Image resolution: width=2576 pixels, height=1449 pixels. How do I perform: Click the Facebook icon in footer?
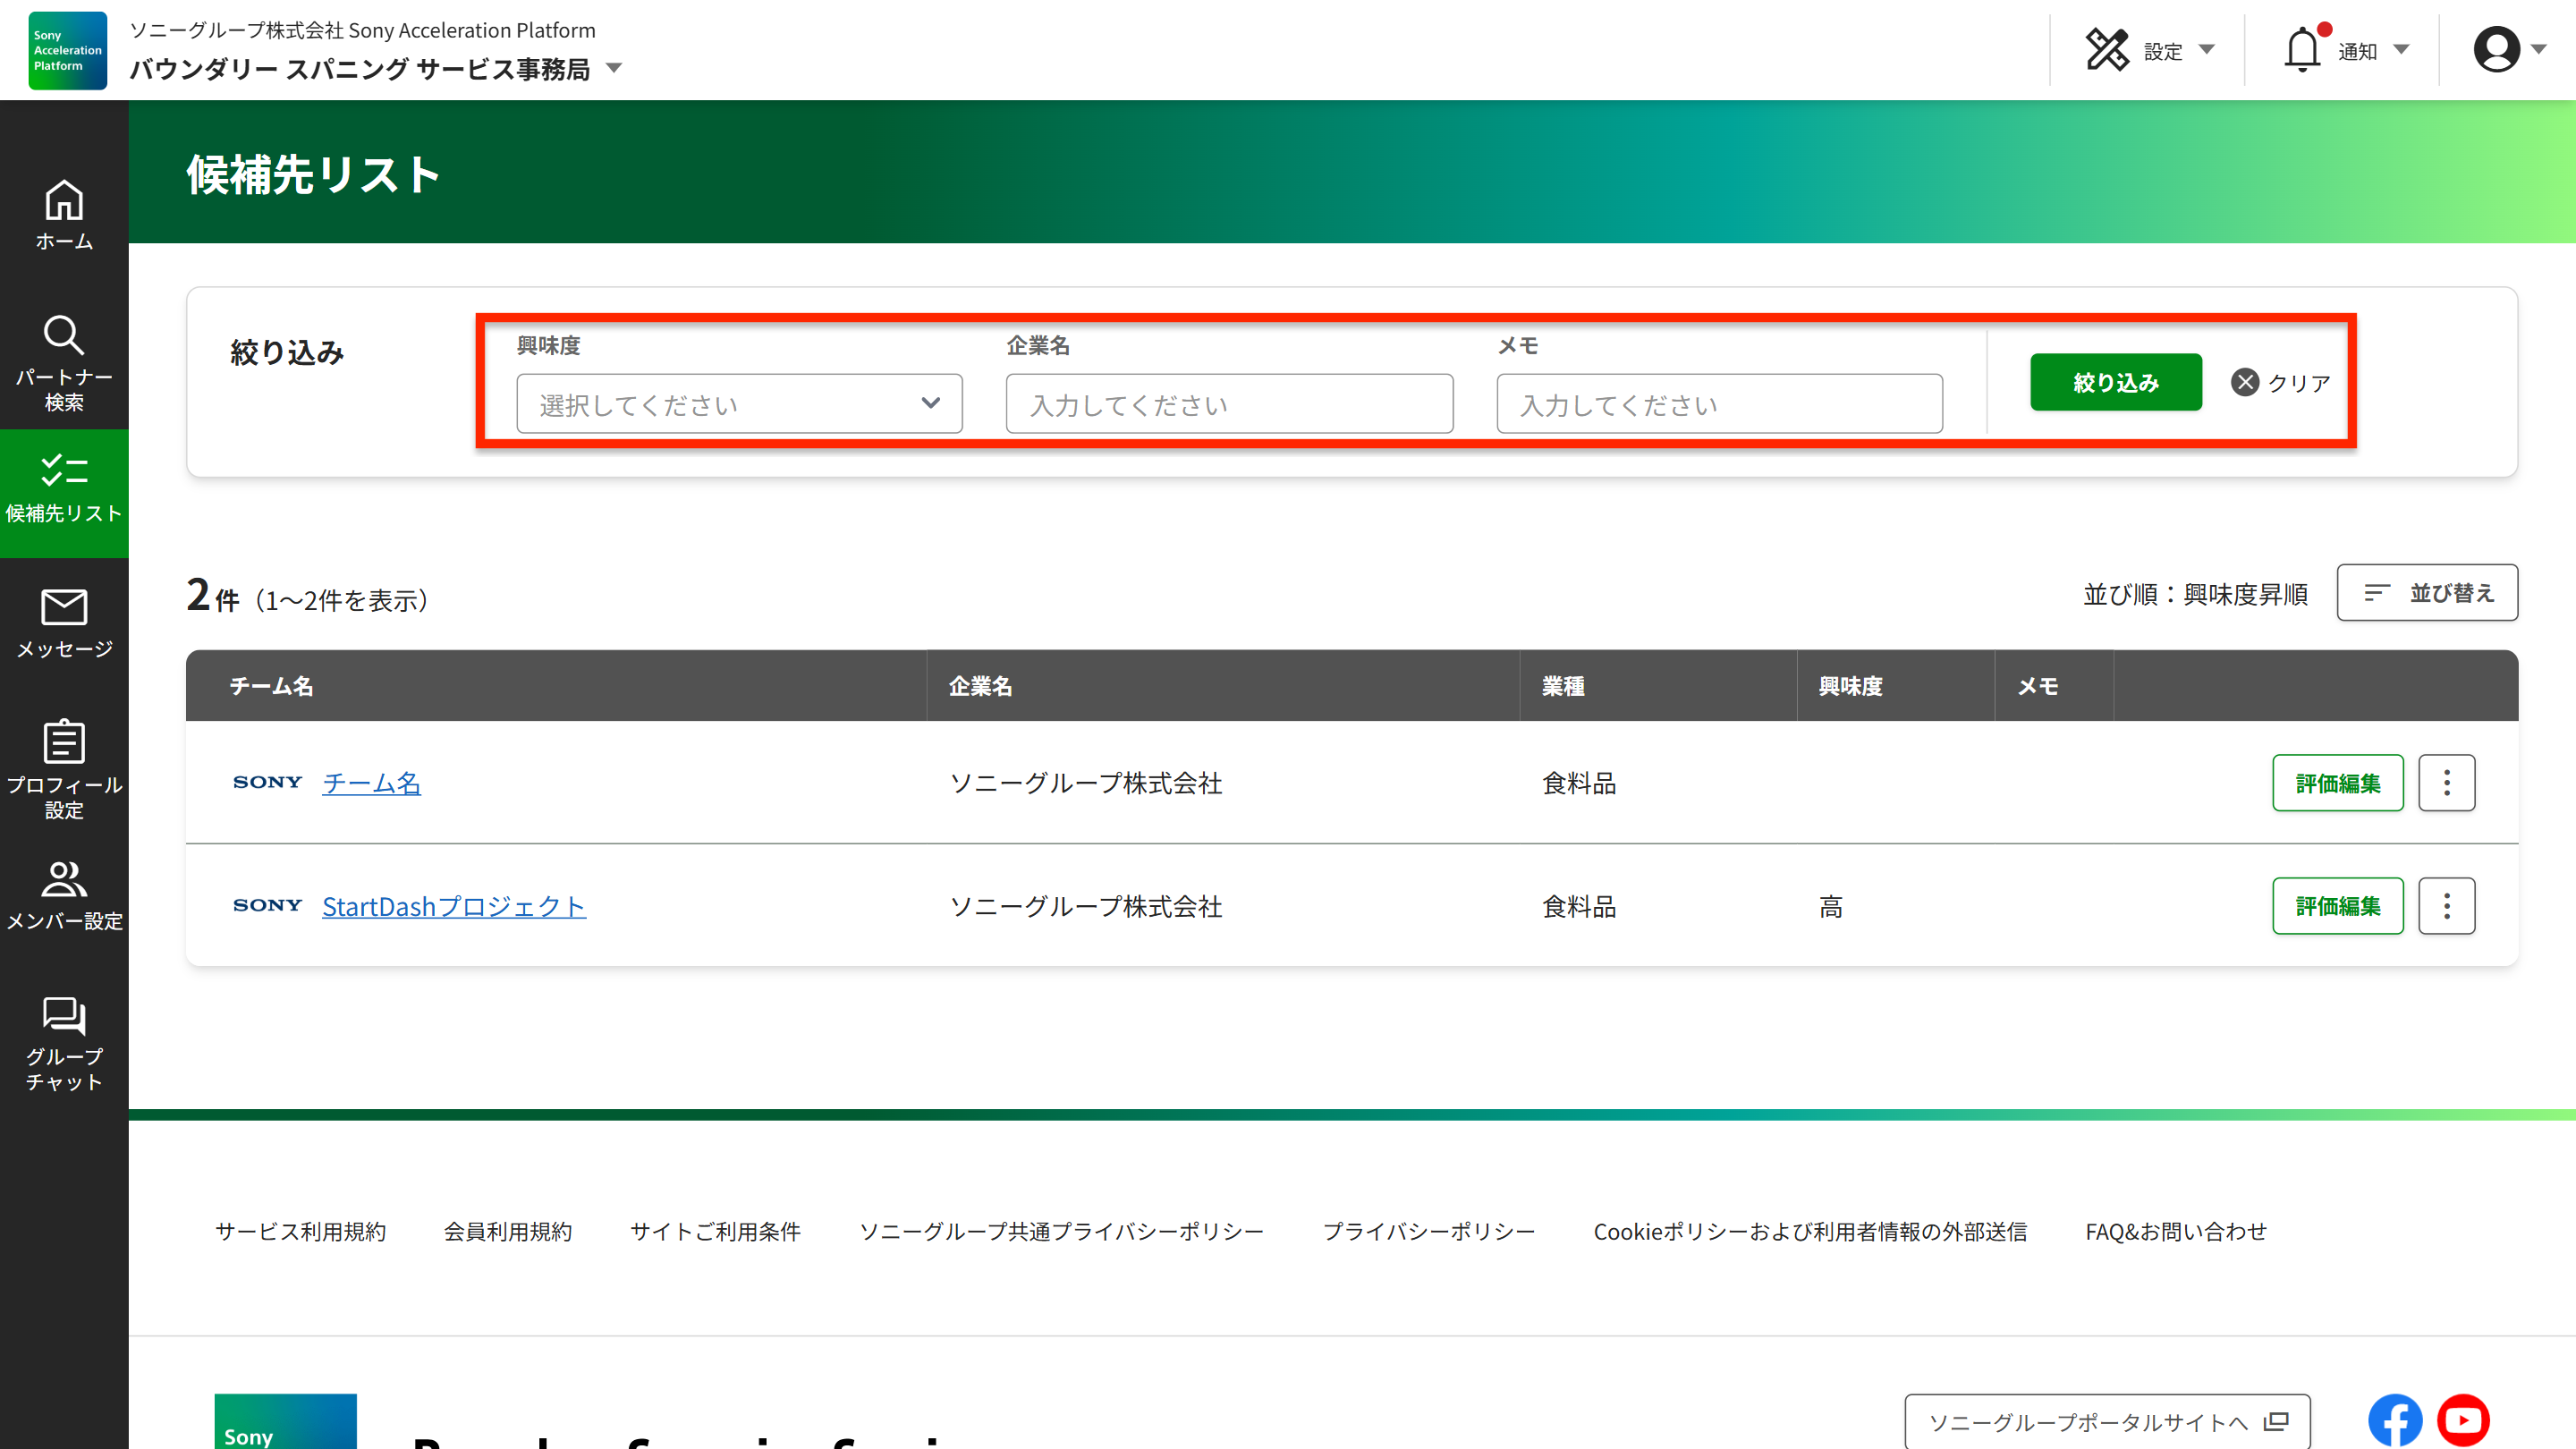(2394, 1420)
